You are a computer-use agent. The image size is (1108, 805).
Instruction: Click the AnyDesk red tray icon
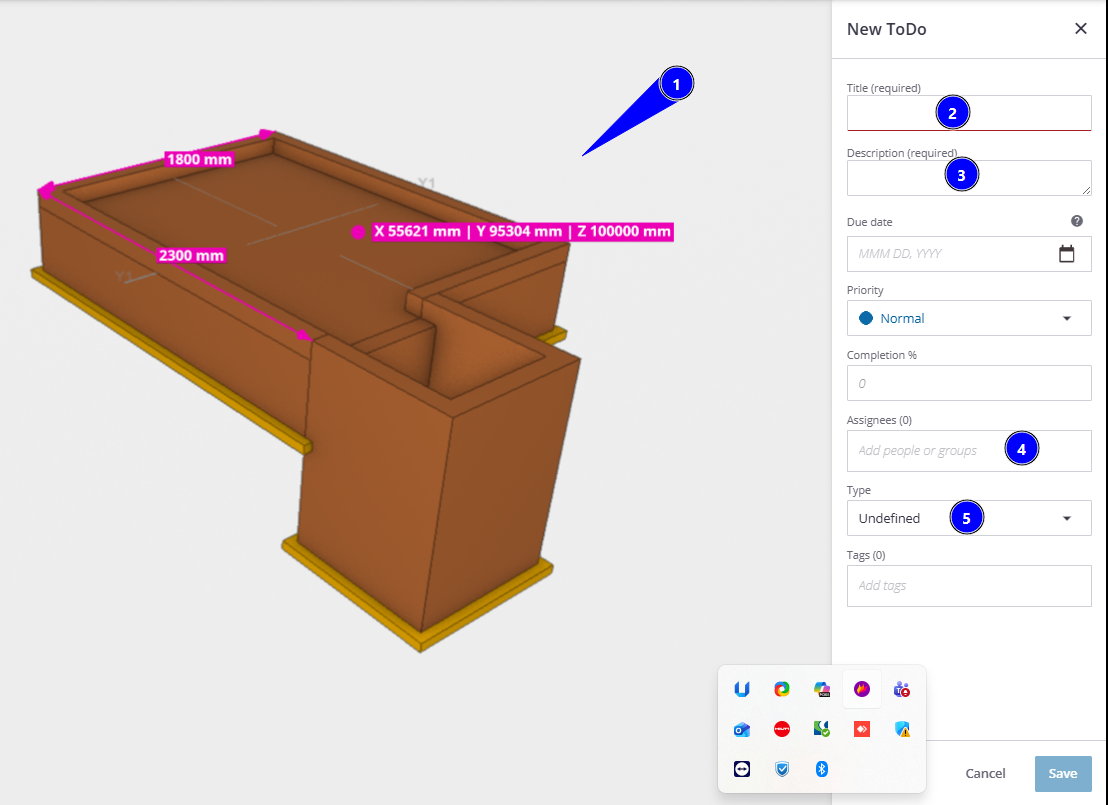861,729
